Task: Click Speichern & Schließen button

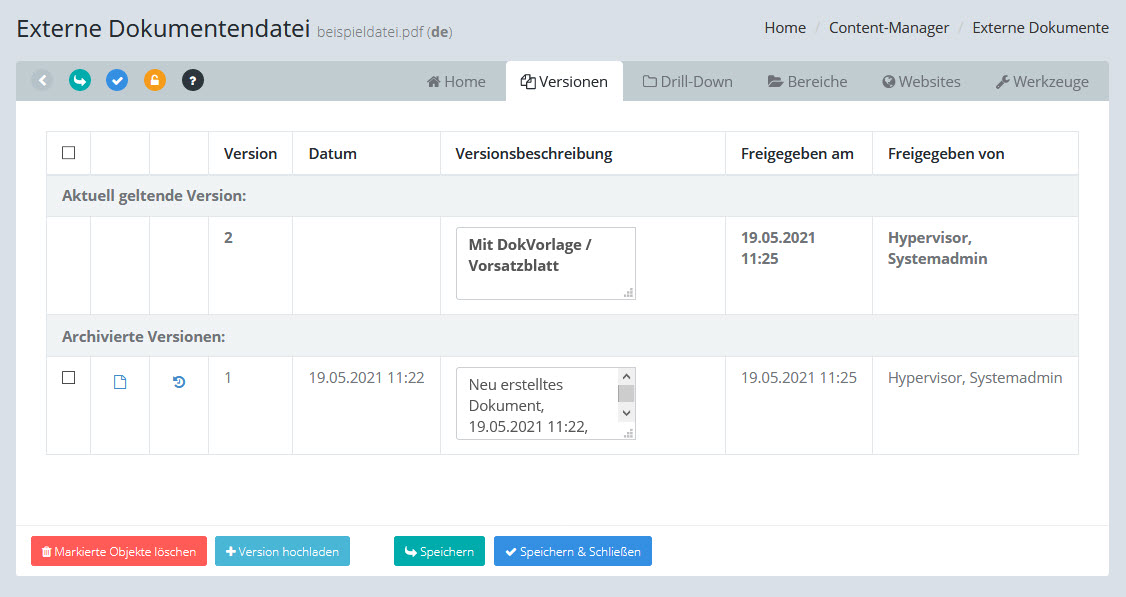Action: [572, 551]
